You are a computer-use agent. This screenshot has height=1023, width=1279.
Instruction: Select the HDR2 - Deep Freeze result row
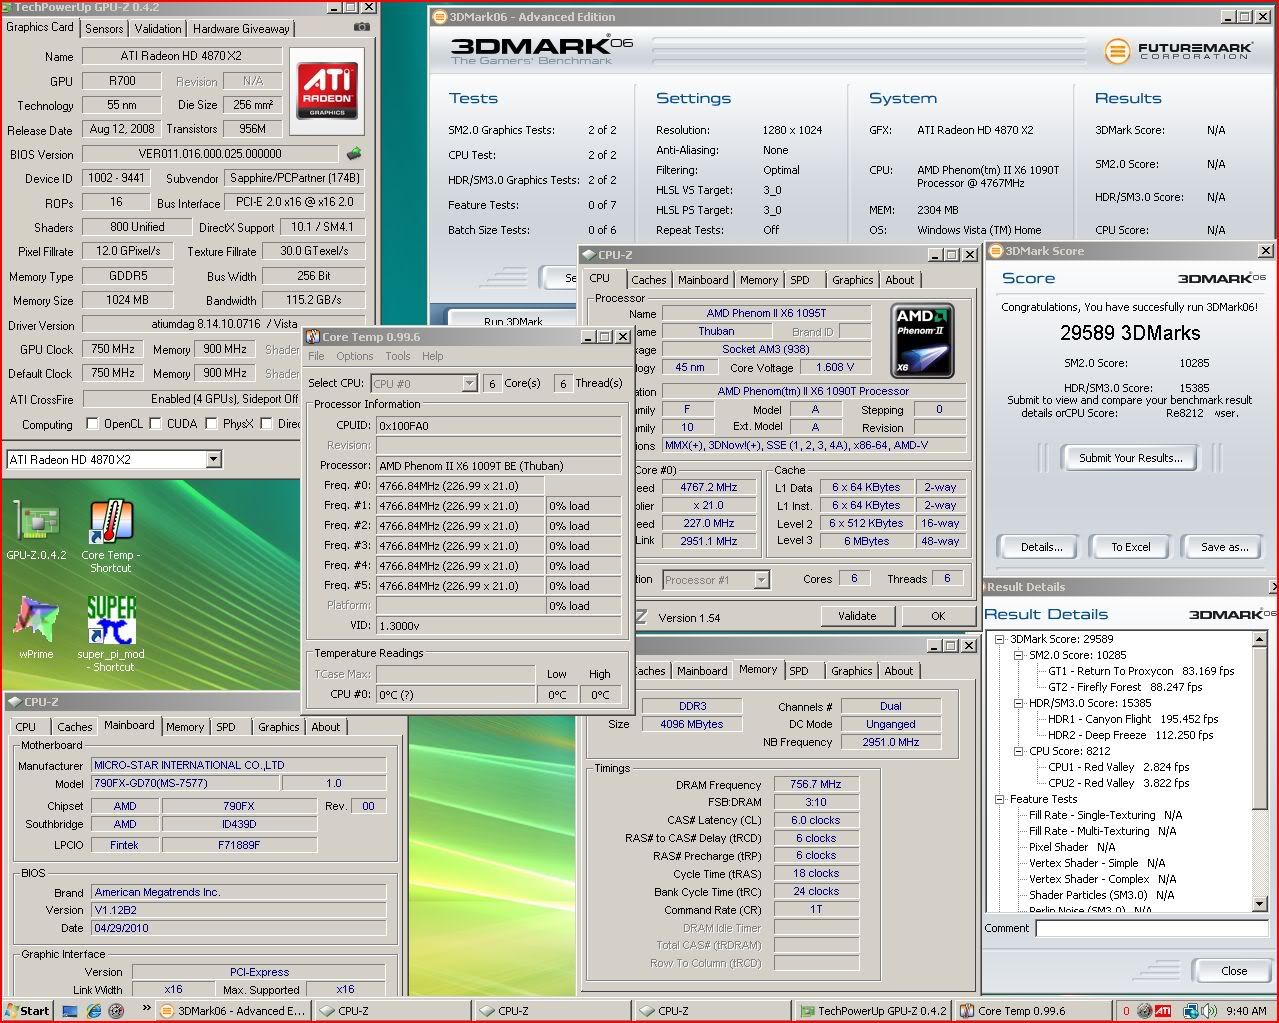point(1130,735)
